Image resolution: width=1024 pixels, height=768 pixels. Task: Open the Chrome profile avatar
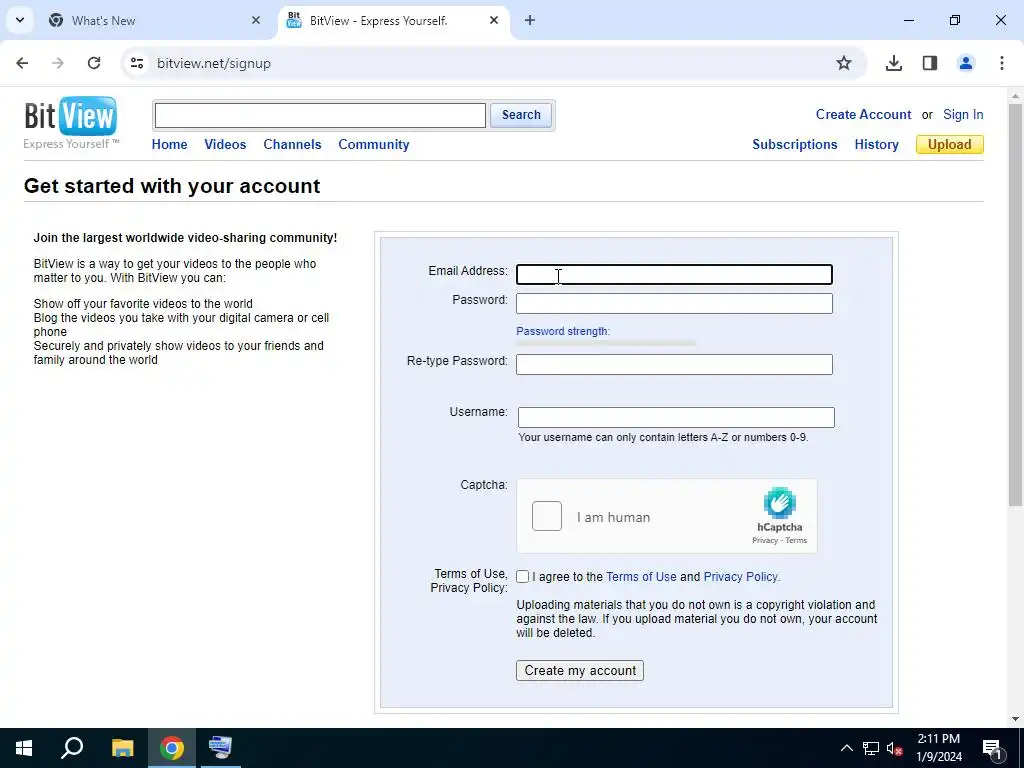coord(965,63)
